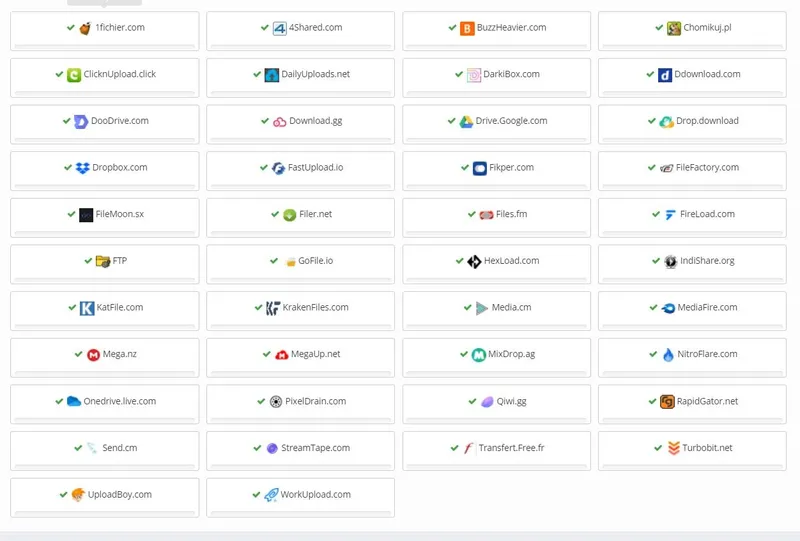Image resolution: width=800 pixels, height=541 pixels.
Task: Click the FileFactory.com icon
Action: coord(666,168)
